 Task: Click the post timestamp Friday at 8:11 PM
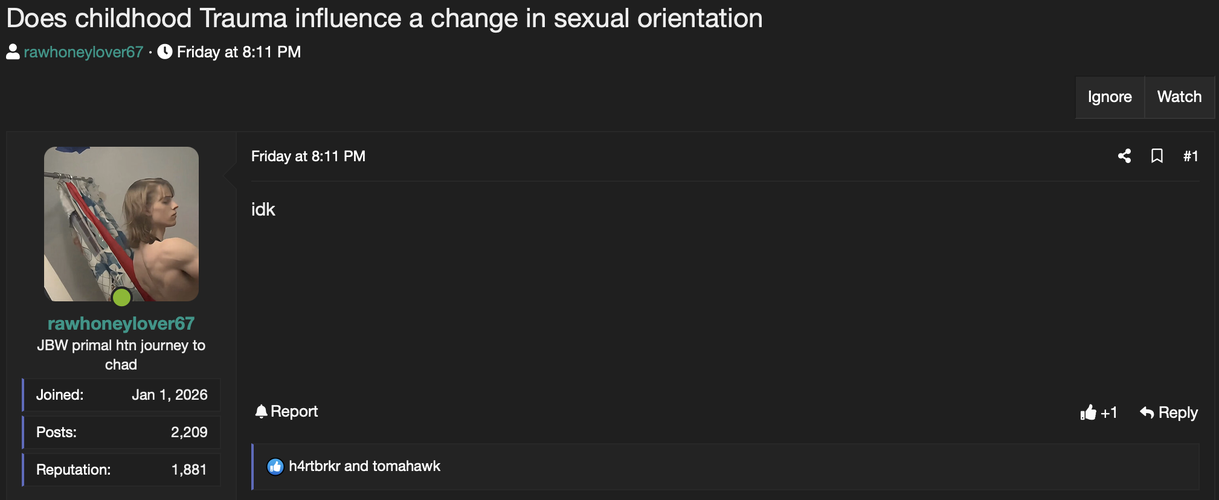coord(308,156)
